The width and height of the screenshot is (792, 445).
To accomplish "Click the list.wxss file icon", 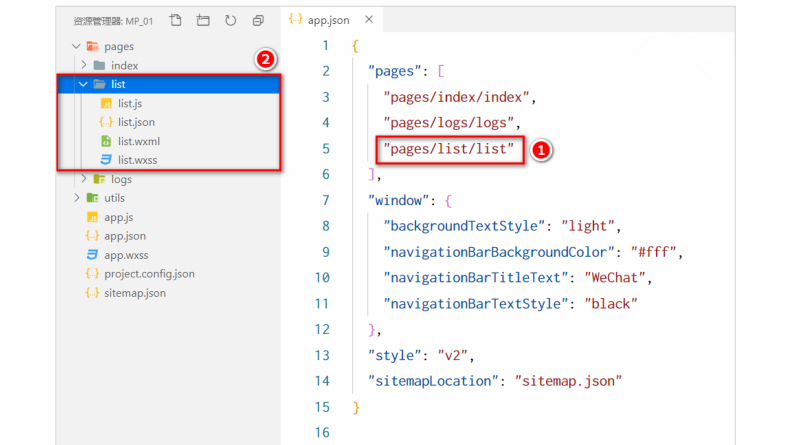I will click(106, 160).
